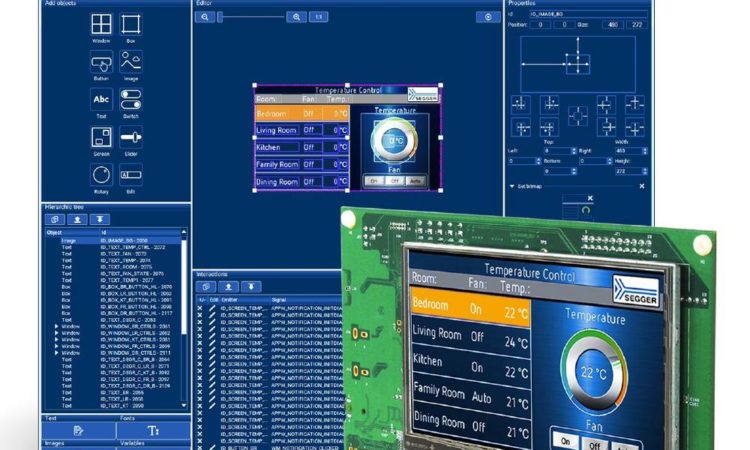Toggle the Off button in editor Fan control
The image size is (750, 450).
395,181
